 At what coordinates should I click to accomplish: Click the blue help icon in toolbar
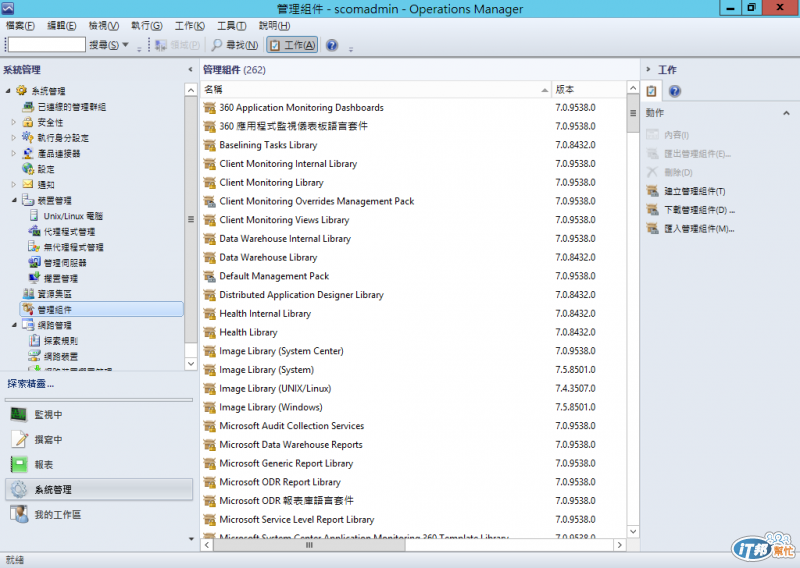tap(332, 45)
